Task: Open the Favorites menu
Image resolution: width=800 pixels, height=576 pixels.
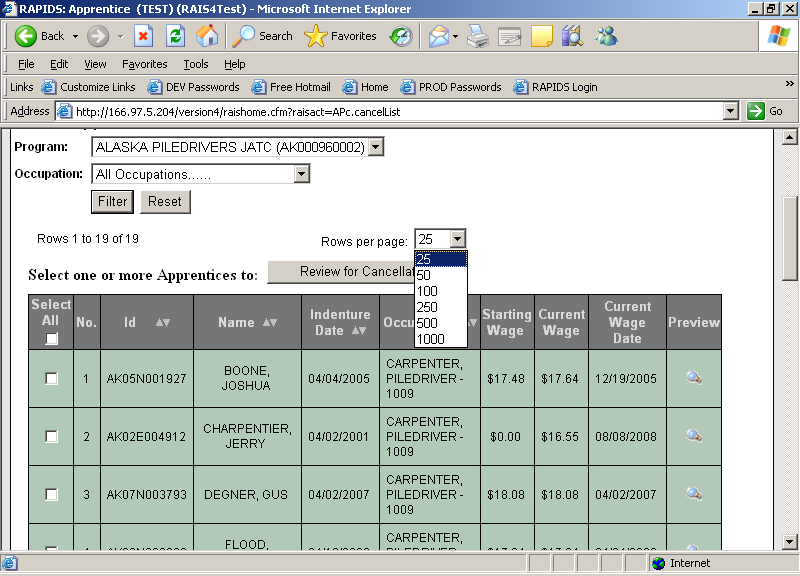Action: tap(144, 64)
